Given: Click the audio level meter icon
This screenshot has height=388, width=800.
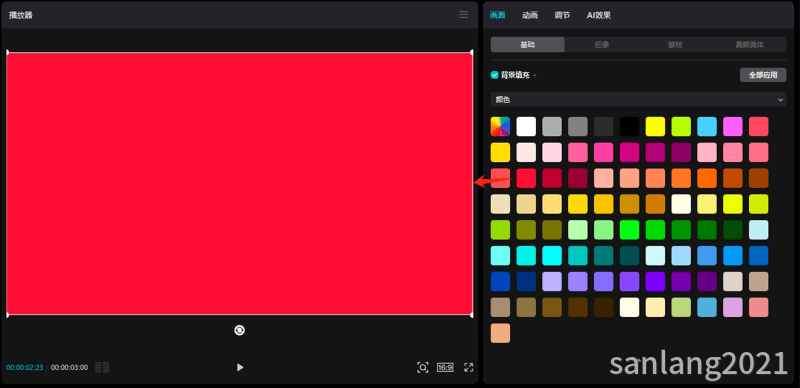Looking at the screenshot, I should click(102, 367).
